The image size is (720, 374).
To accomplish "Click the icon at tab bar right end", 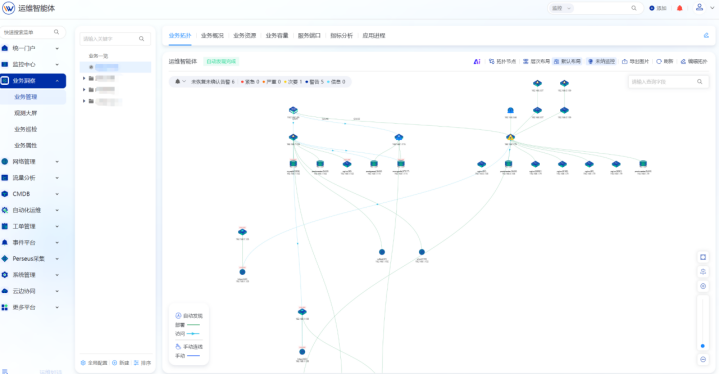I will pyautogui.click(x=706, y=35).
